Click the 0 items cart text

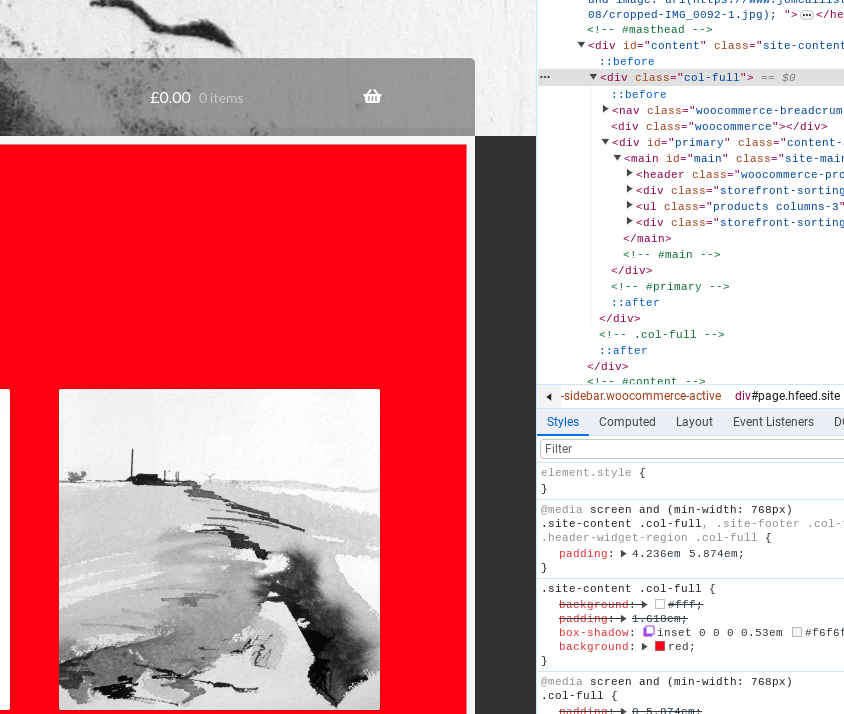pos(221,99)
